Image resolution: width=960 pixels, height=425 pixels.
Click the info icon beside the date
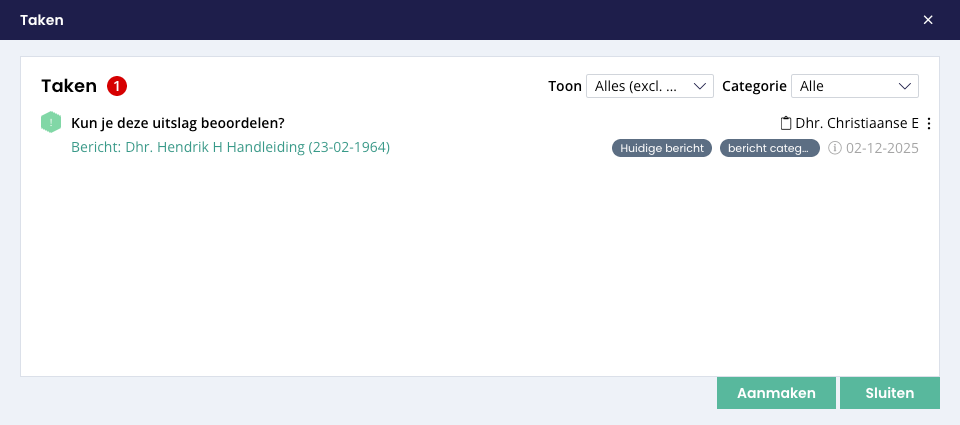tap(835, 148)
